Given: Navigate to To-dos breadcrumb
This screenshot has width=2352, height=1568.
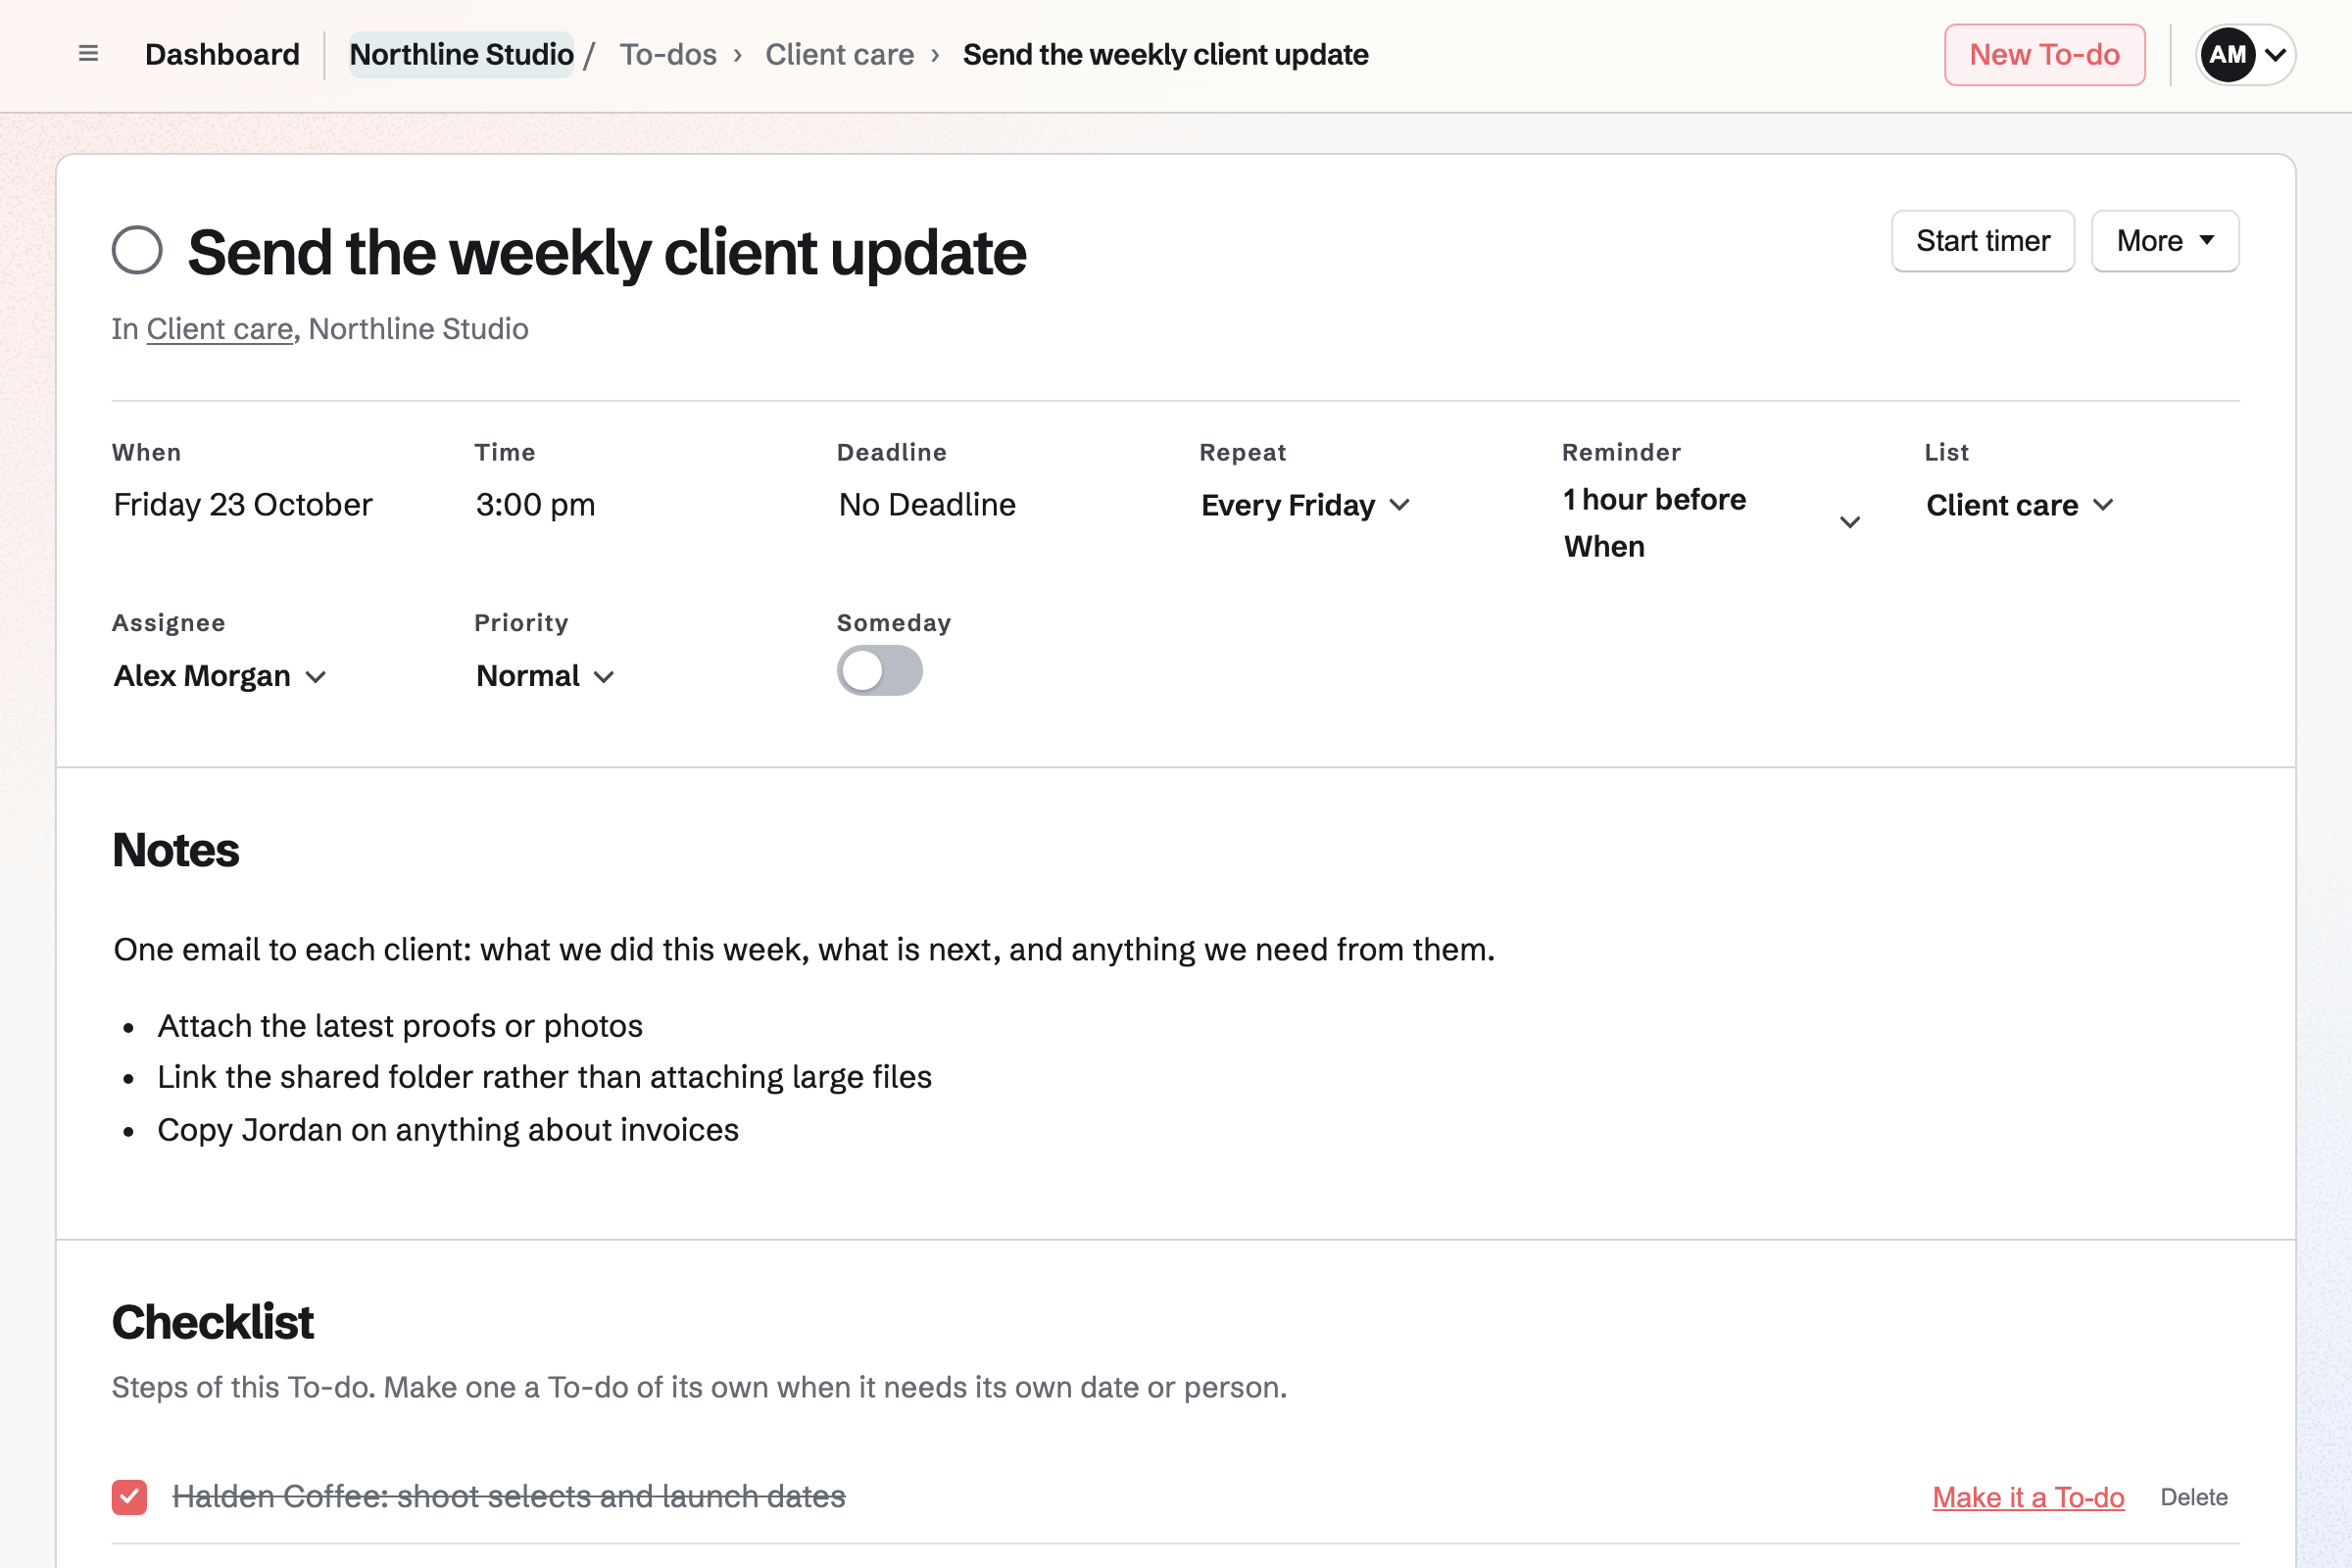Looking at the screenshot, I should pos(668,54).
